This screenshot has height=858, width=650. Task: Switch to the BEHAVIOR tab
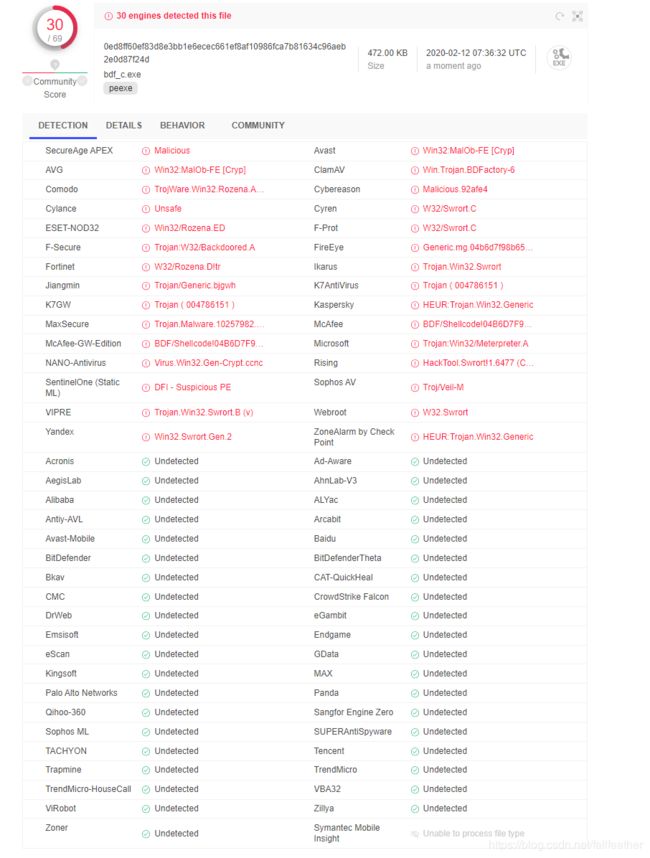coord(182,125)
